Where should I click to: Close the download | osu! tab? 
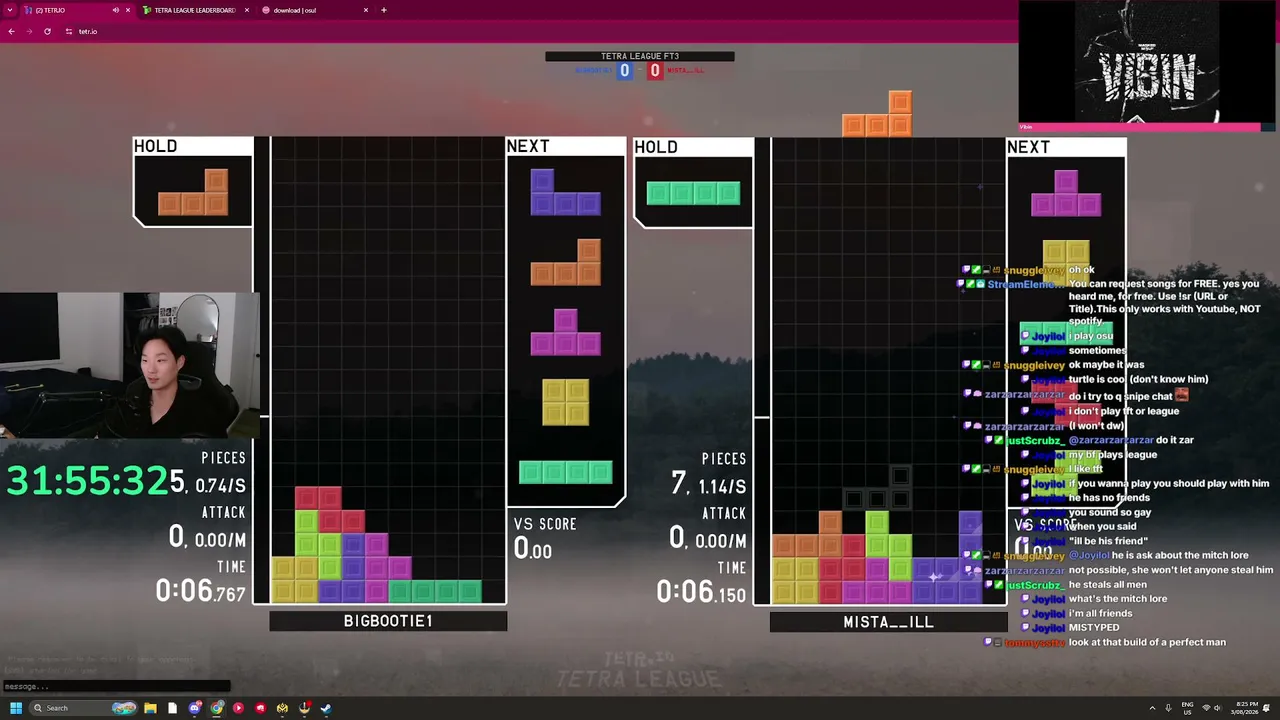pos(365,10)
